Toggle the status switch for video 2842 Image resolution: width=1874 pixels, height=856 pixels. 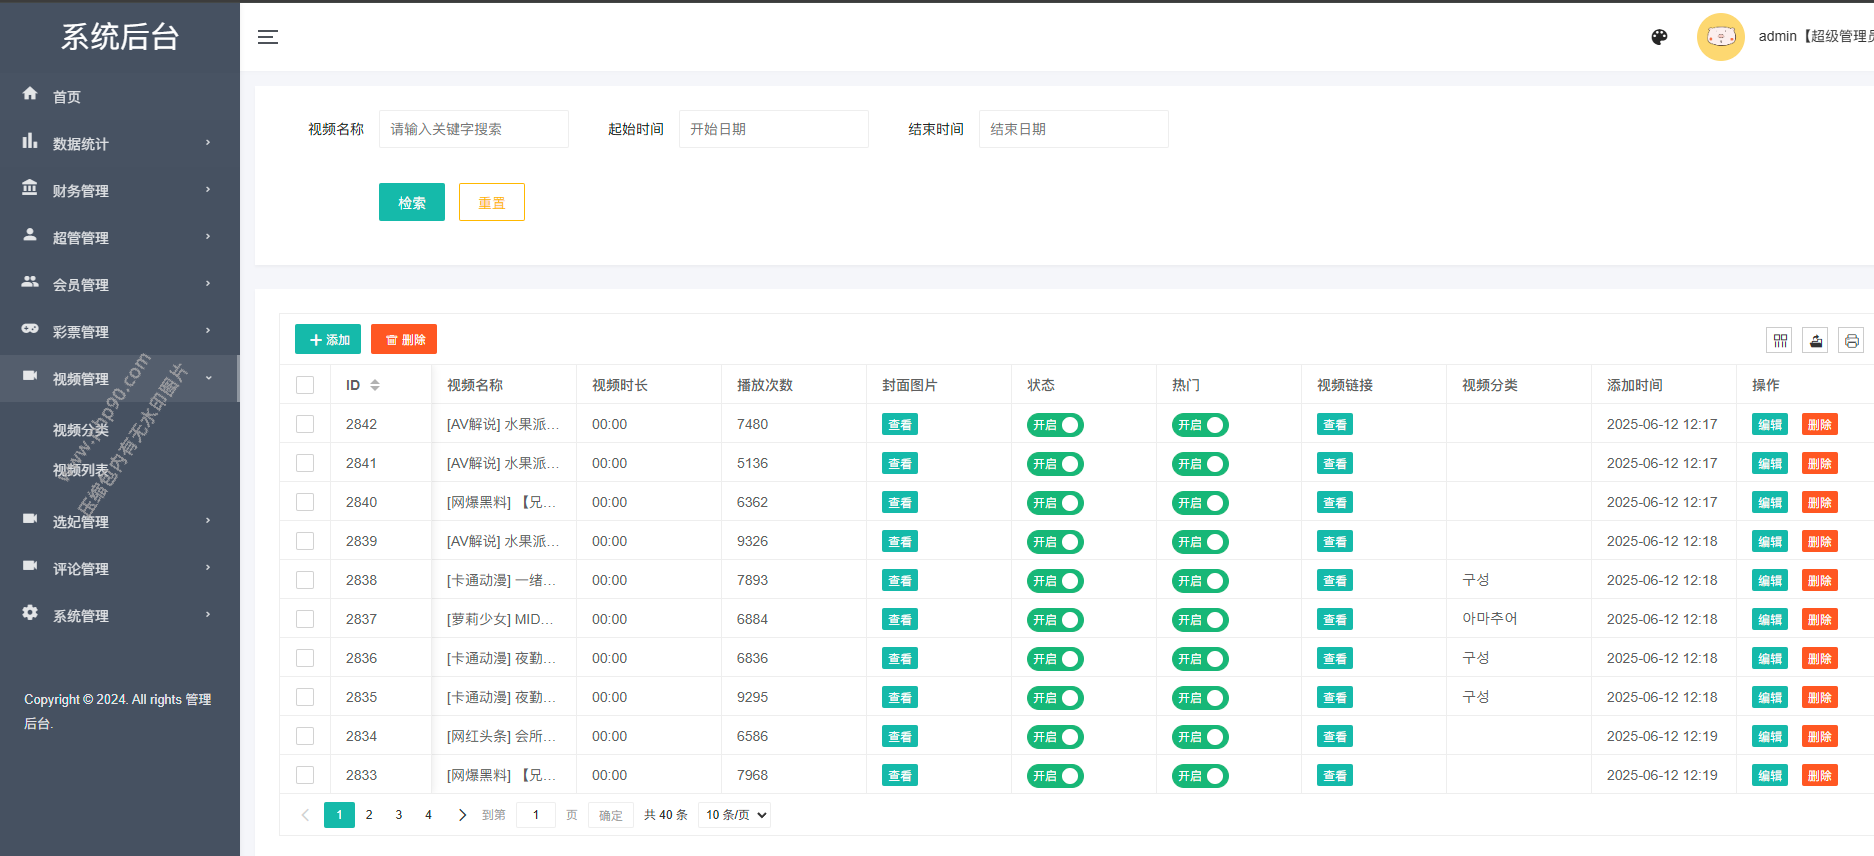click(x=1055, y=425)
